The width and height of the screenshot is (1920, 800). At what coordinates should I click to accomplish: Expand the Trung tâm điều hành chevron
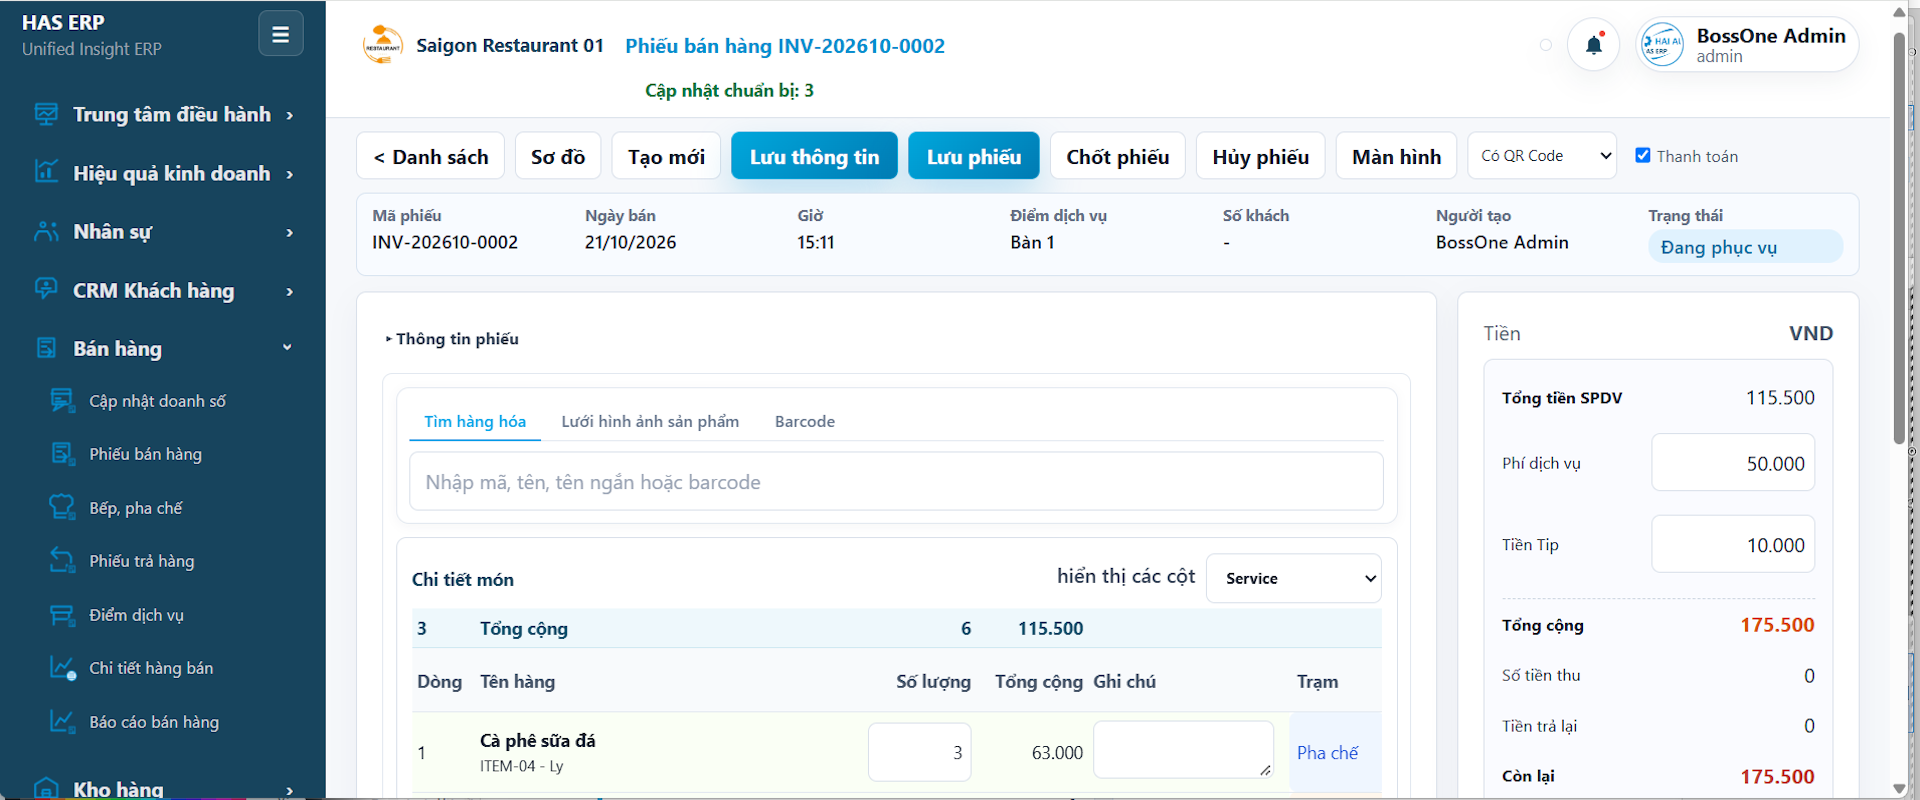290,115
